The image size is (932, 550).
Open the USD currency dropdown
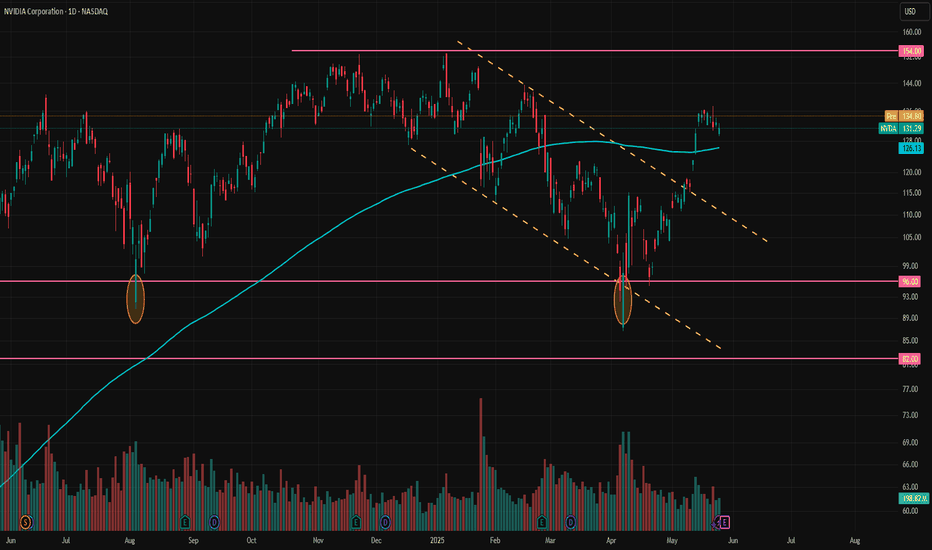[x=913, y=11]
